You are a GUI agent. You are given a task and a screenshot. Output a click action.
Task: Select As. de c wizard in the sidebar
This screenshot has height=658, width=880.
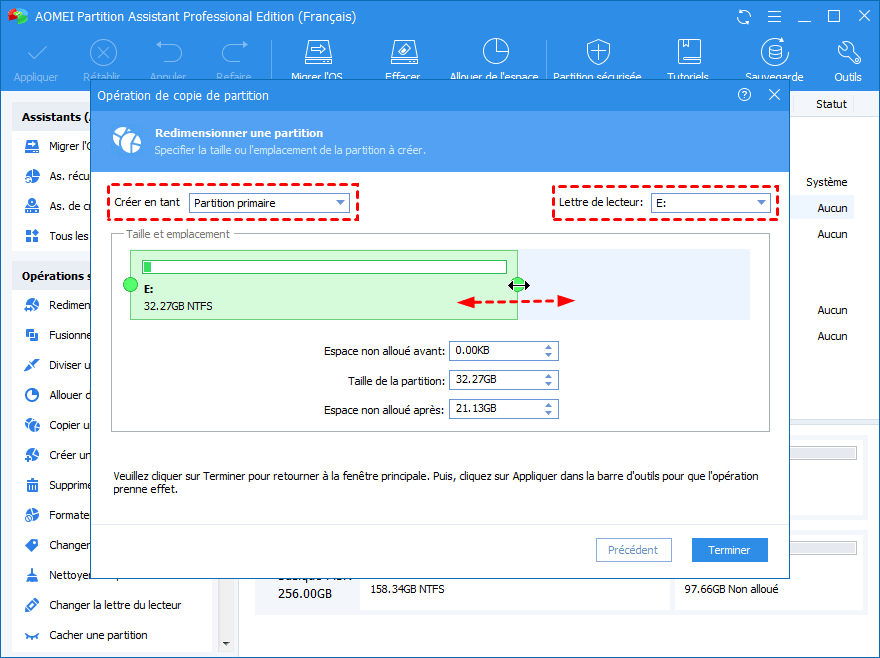coord(57,206)
